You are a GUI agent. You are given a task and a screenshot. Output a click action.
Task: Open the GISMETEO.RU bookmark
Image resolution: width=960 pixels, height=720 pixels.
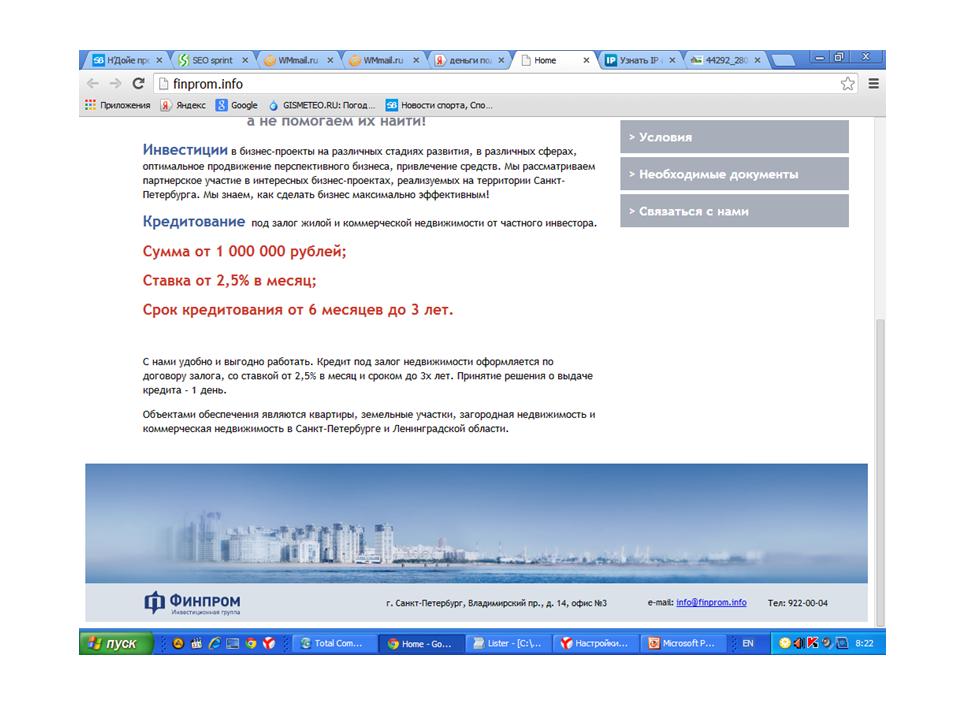coord(321,105)
